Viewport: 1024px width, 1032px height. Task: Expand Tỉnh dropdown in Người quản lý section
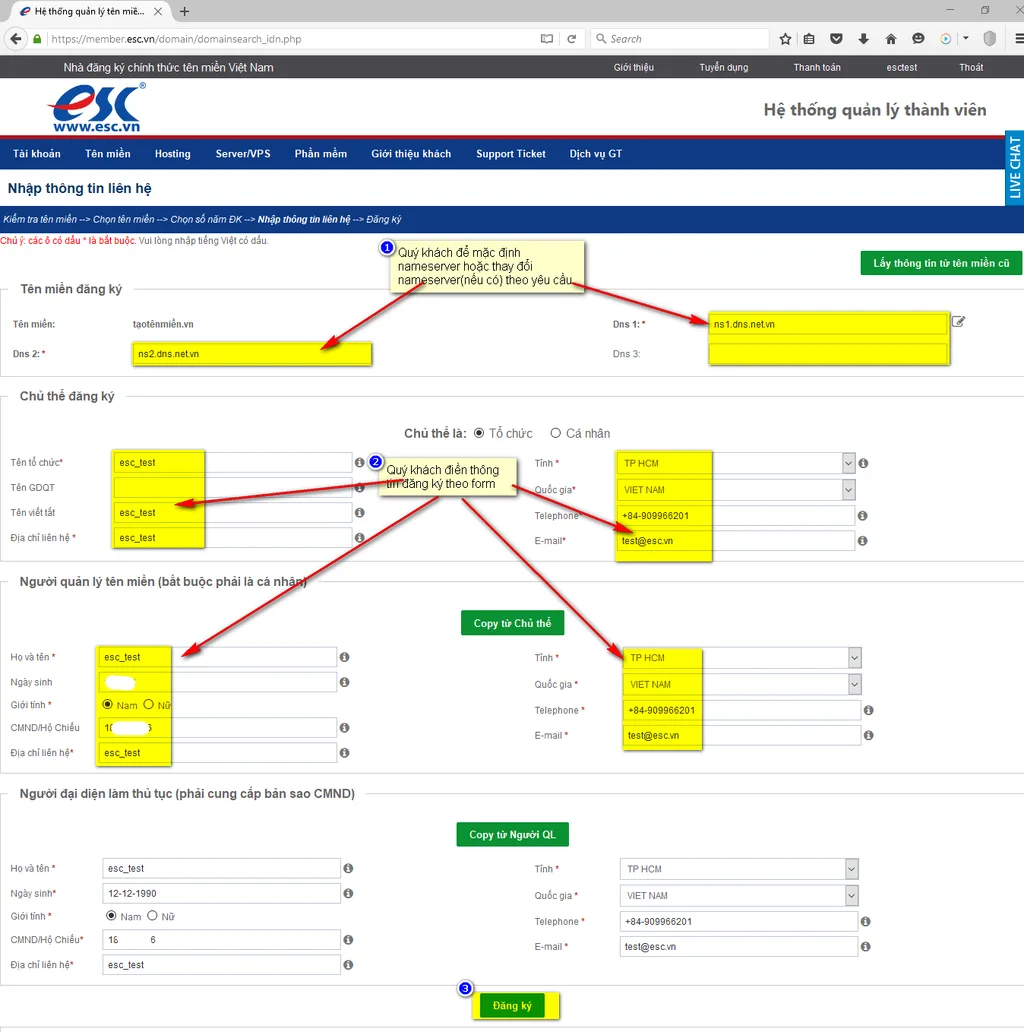pyautogui.click(x=742, y=658)
